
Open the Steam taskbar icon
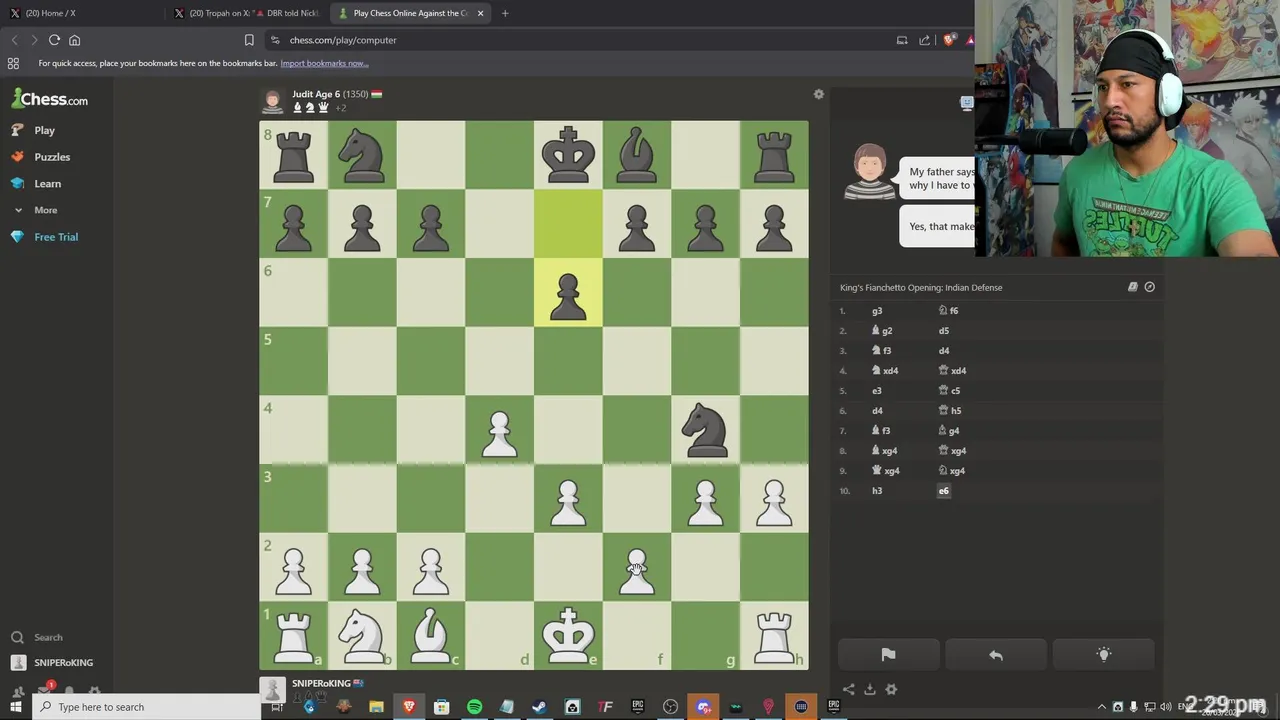tap(539, 707)
